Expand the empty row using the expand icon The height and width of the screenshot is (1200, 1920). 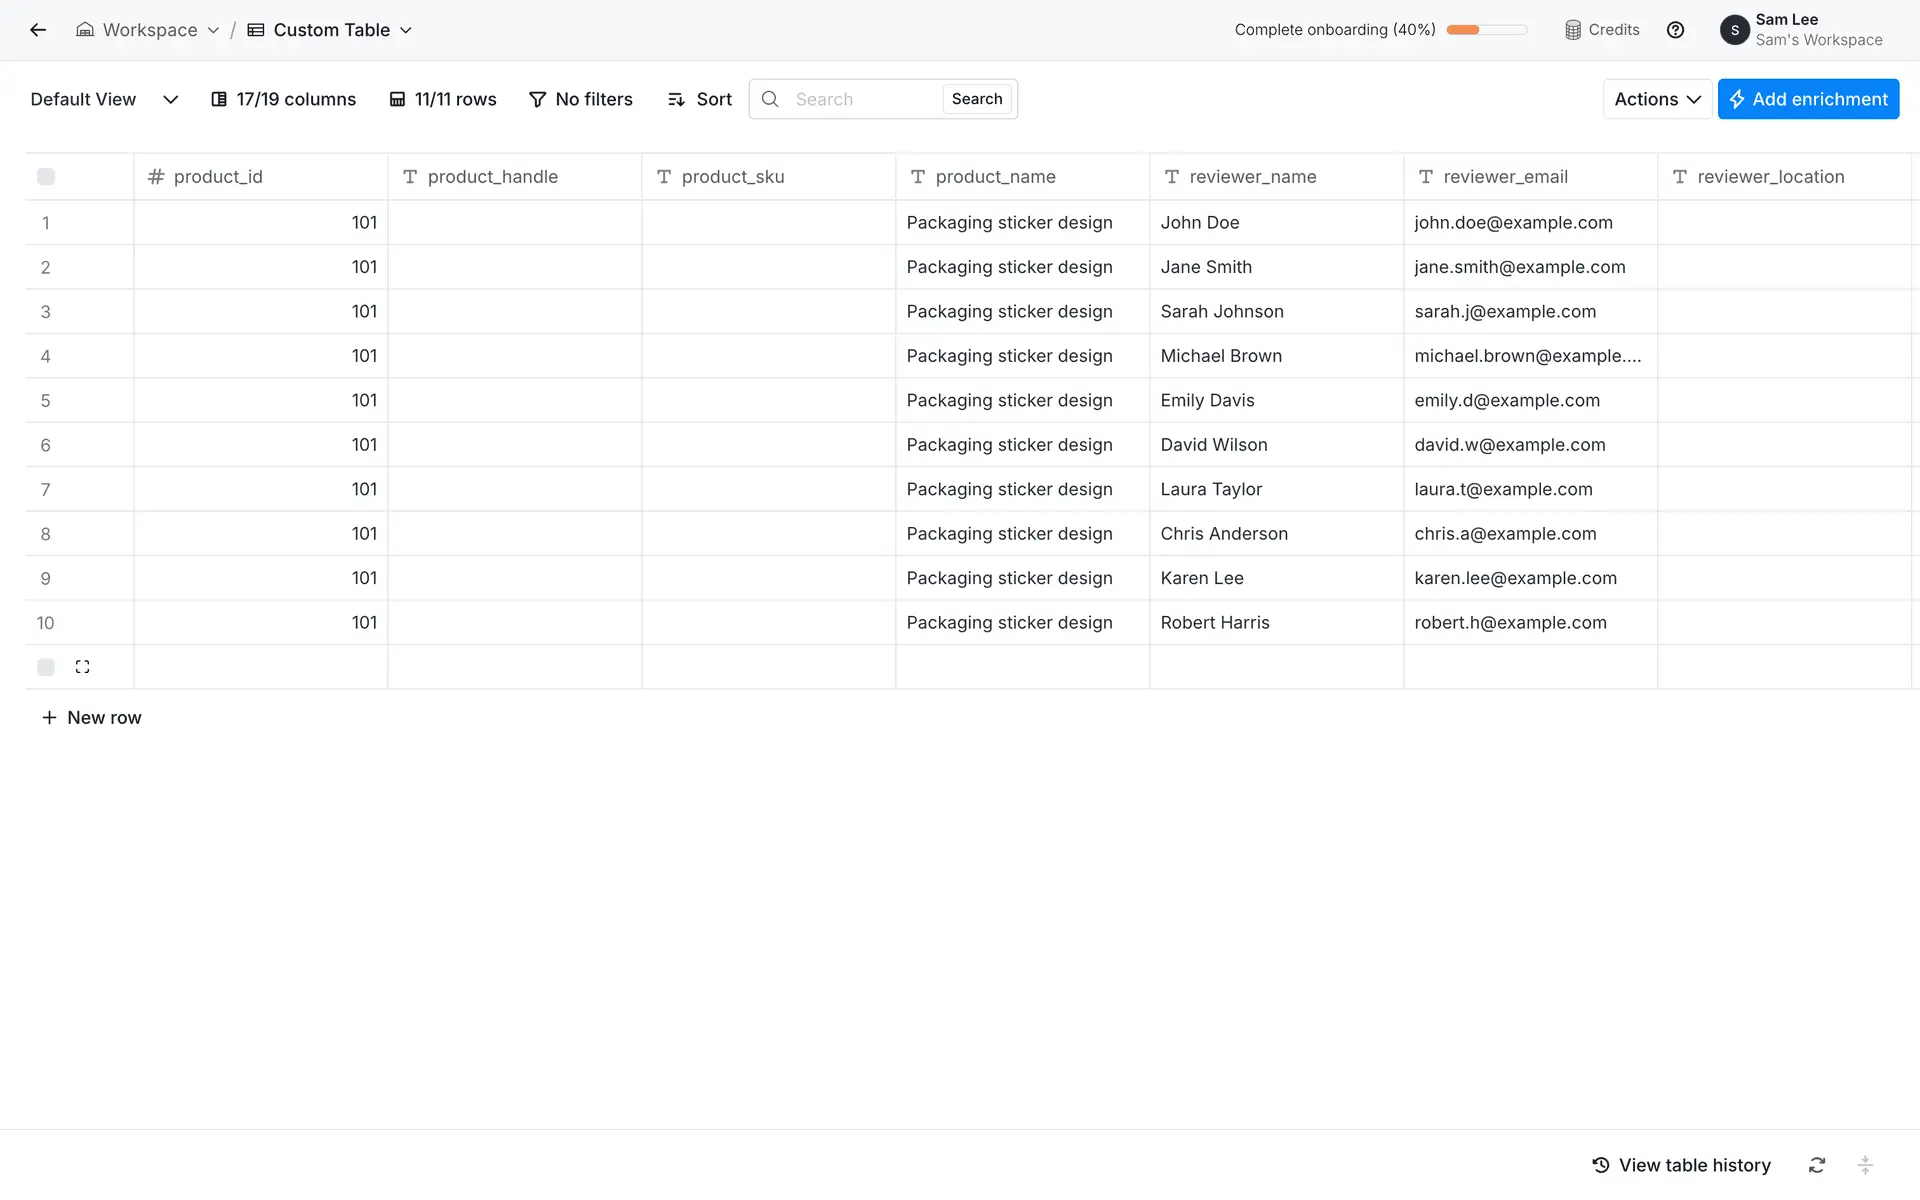[x=82, y=667]
